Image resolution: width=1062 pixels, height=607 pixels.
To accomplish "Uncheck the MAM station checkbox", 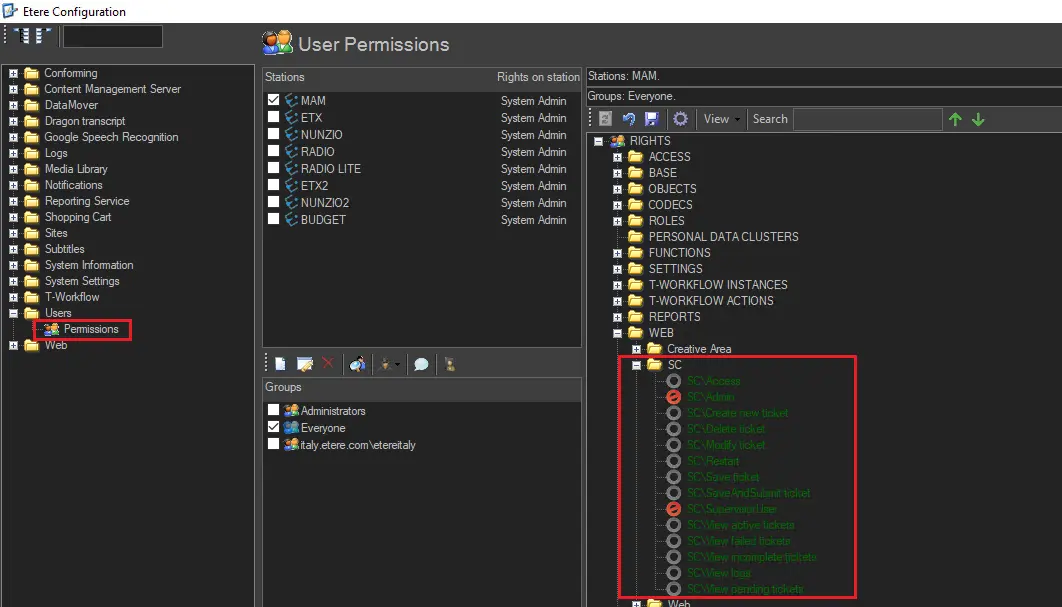I will click(273, 101).
